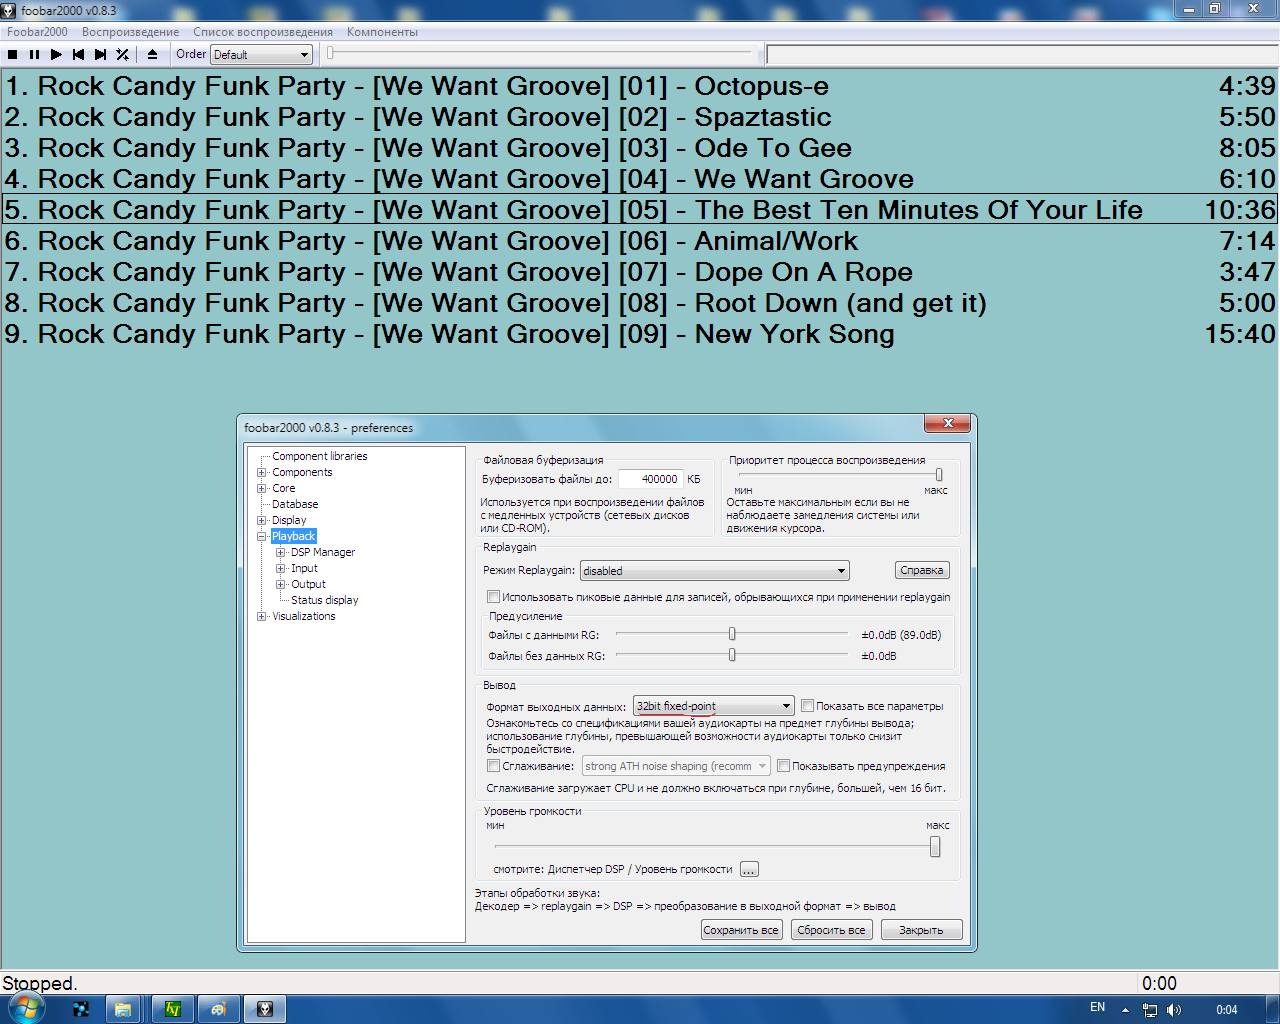Open the noise shaping dropdown
This screenshot has height=1024, width=1280.
click(x=676, y=766)
